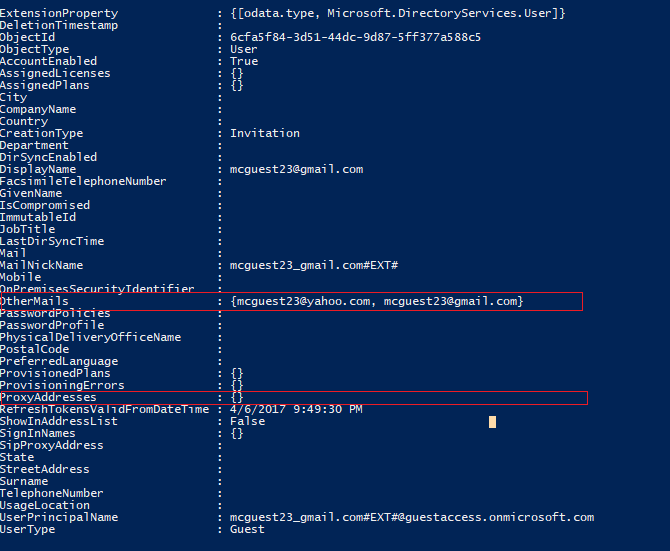Click the FacsimileTelephoneNumber property label

83,181
